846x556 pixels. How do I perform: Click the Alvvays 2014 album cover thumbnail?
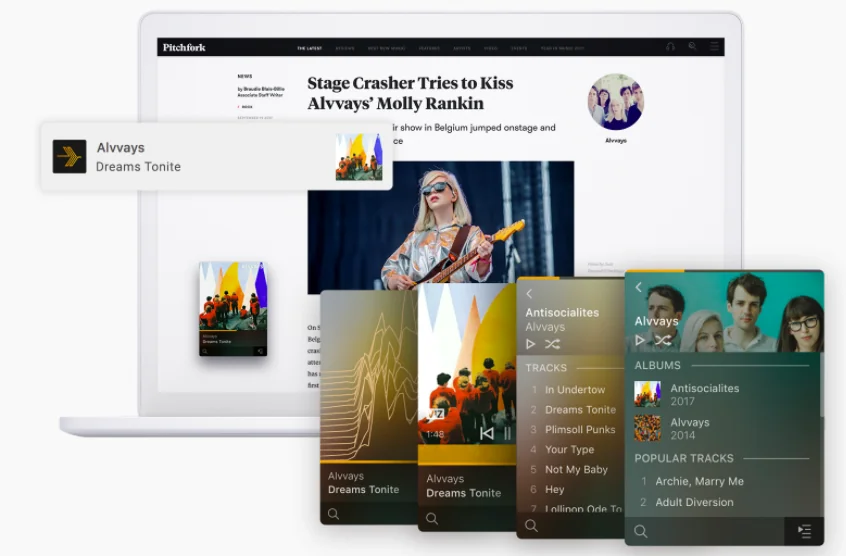click(647, 428)
